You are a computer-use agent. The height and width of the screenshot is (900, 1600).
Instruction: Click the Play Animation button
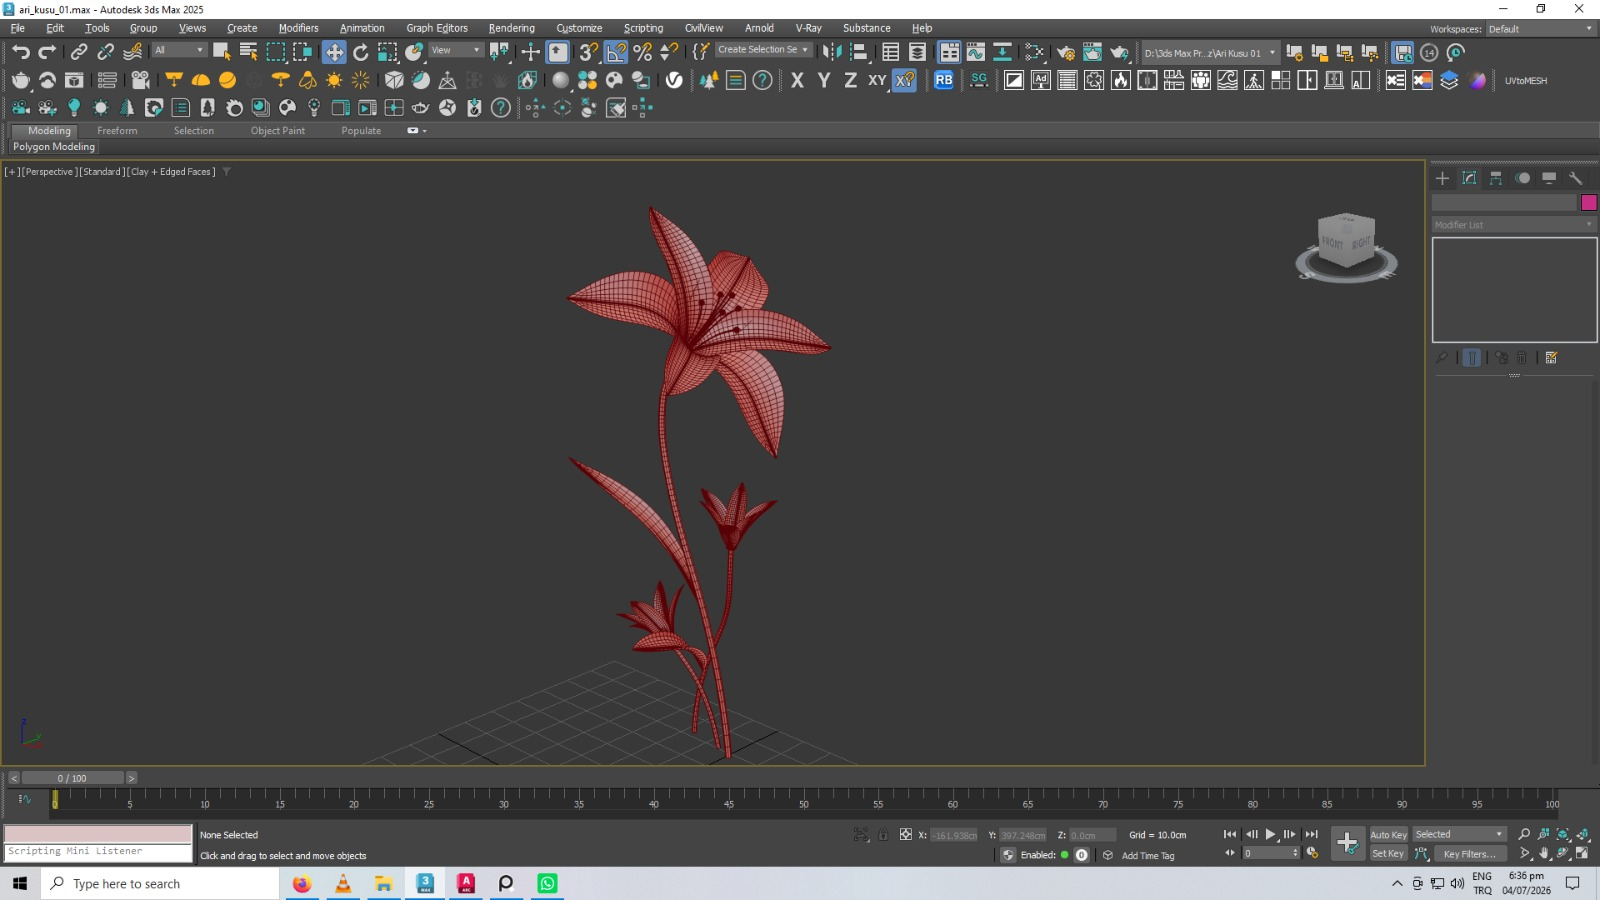[x=1270, y=834]
